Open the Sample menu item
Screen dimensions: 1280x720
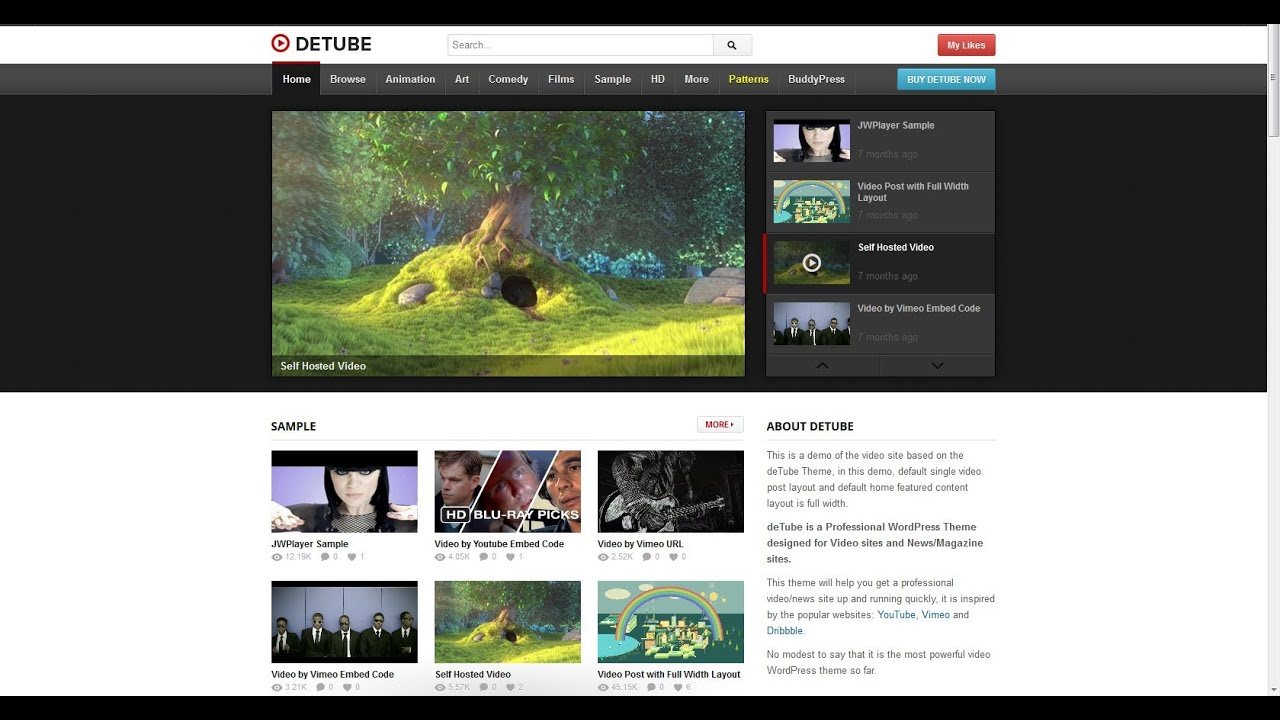[x=612, y=79]
